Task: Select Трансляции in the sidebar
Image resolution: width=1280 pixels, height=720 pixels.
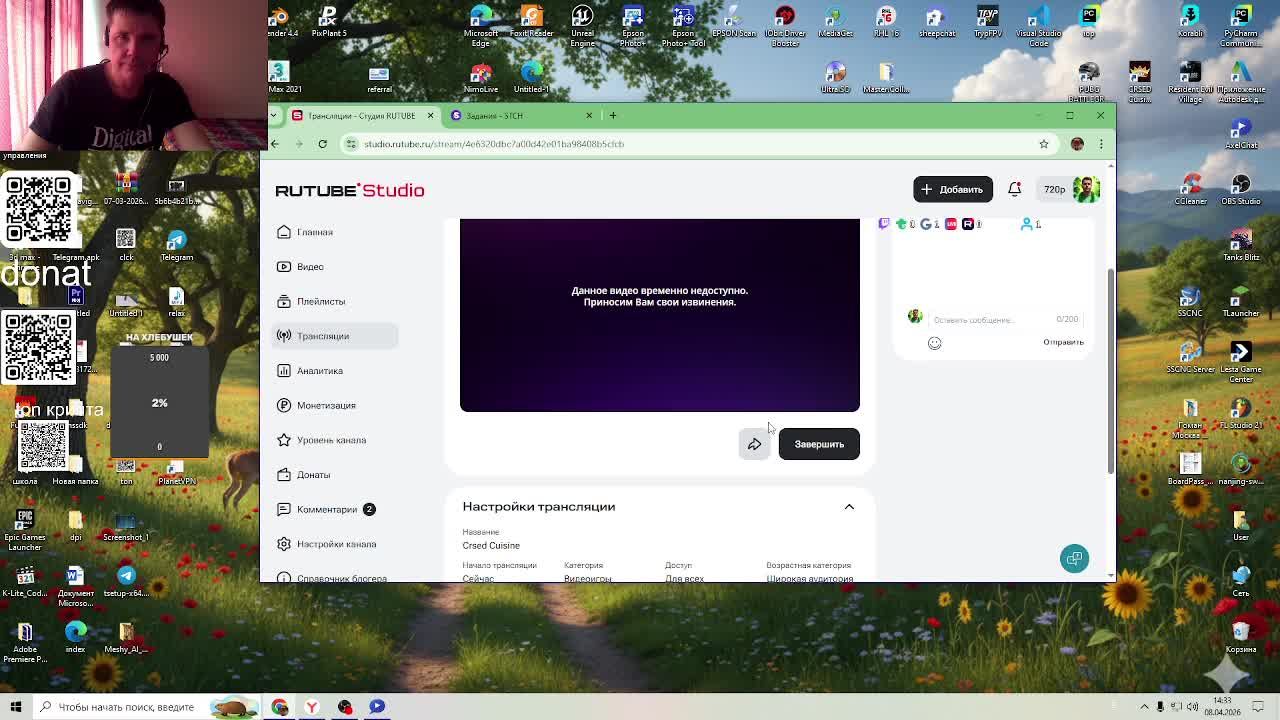Action: coord(334,336)
